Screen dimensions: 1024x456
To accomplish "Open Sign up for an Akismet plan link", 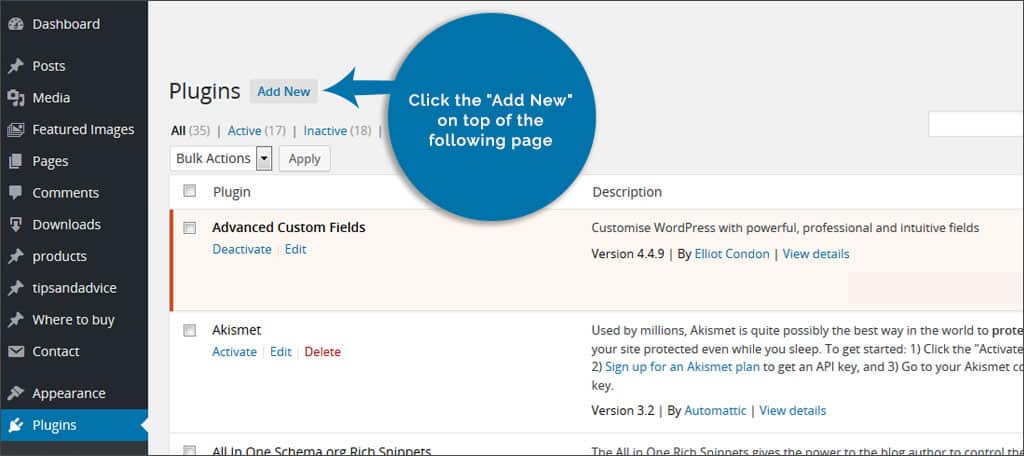I will 682,366.
